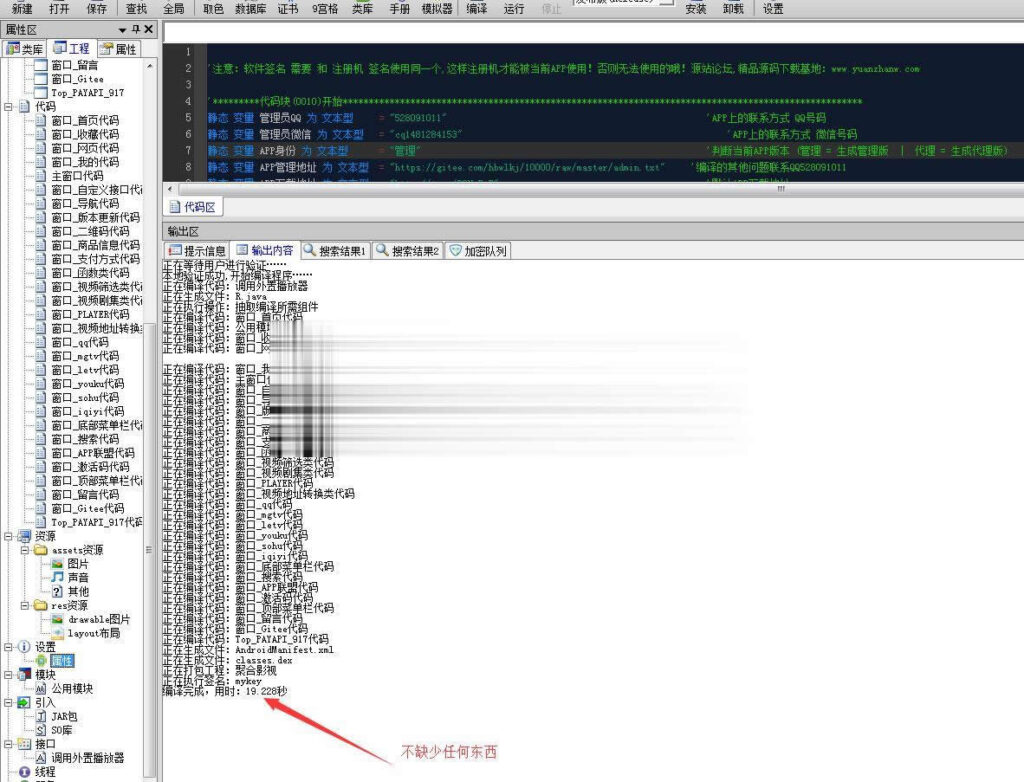The width and height of the screenshot is (1024, 782).
Task: Click the 图片 image resource icon
Action: point(57,564)
